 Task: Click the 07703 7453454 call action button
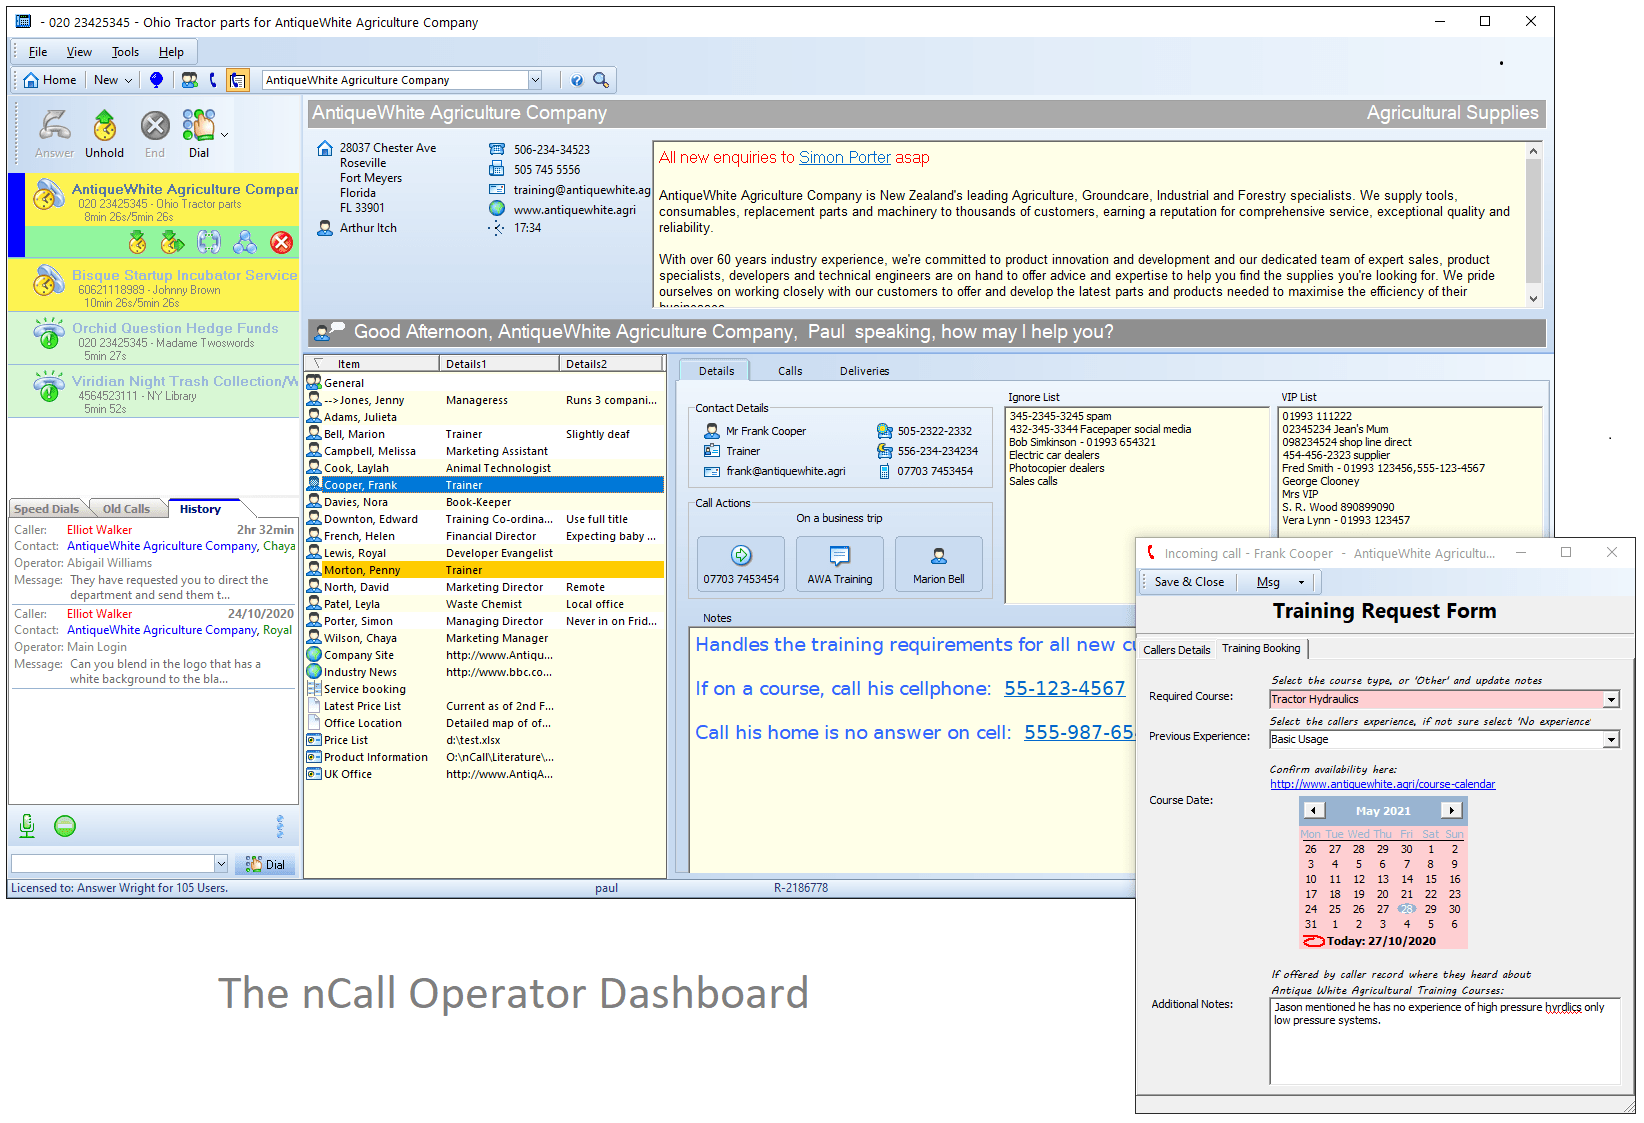pyautogui.click(x=741, y=564)
